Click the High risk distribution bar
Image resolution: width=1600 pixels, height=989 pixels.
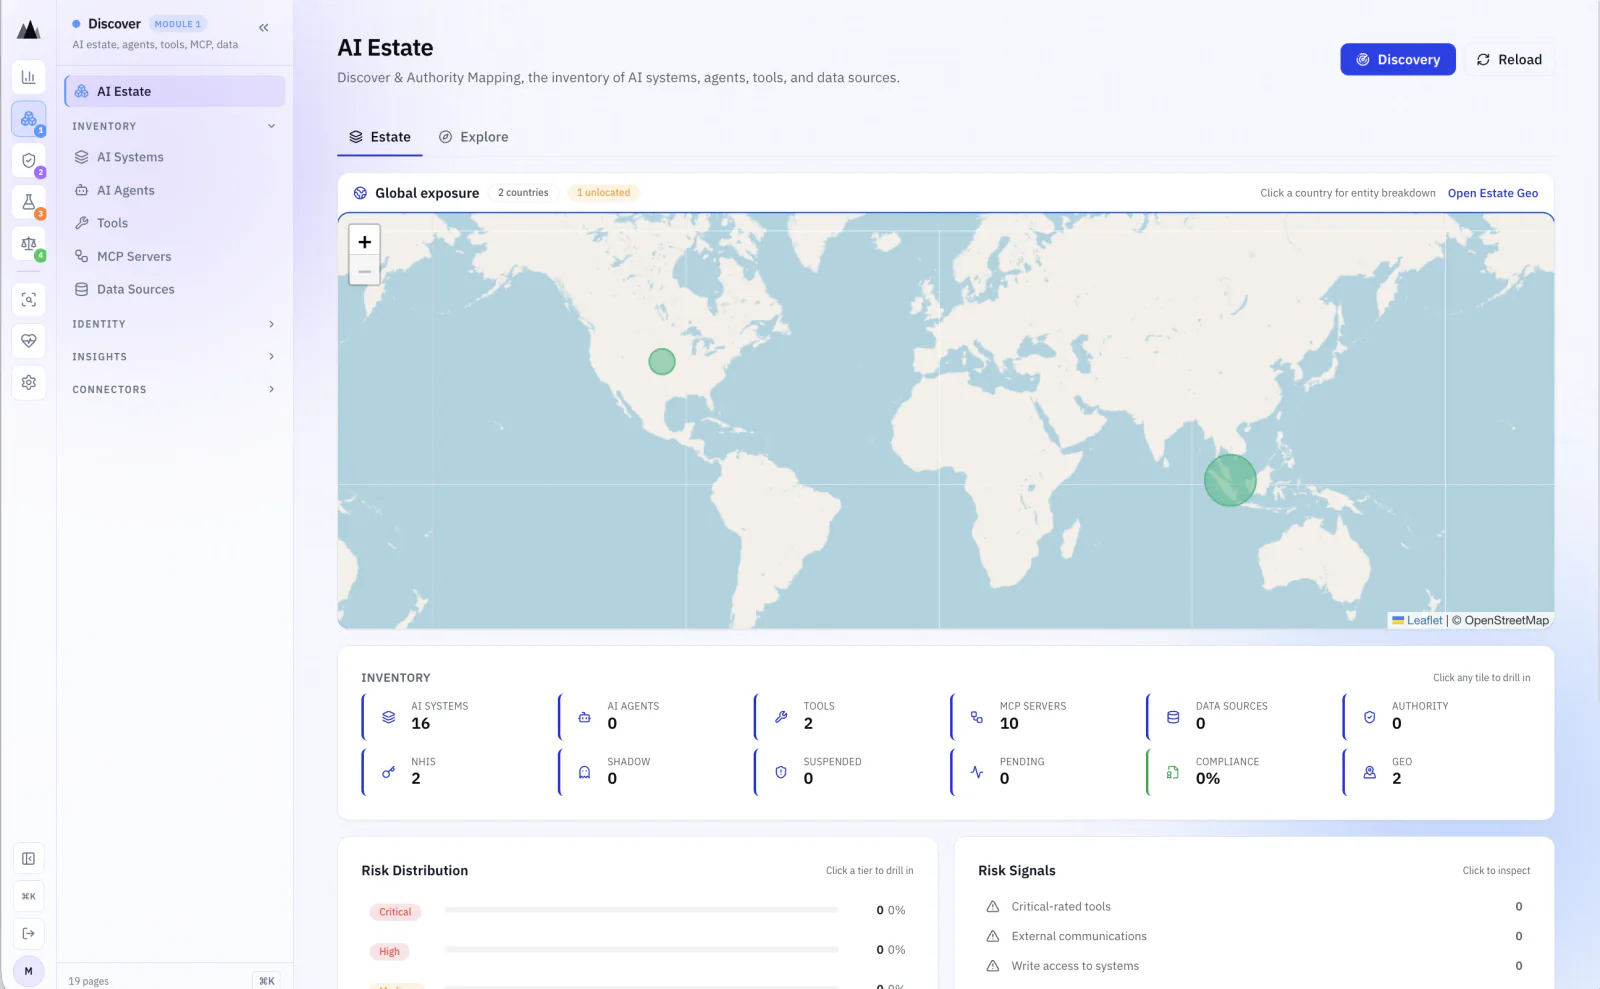pos(641,949)
